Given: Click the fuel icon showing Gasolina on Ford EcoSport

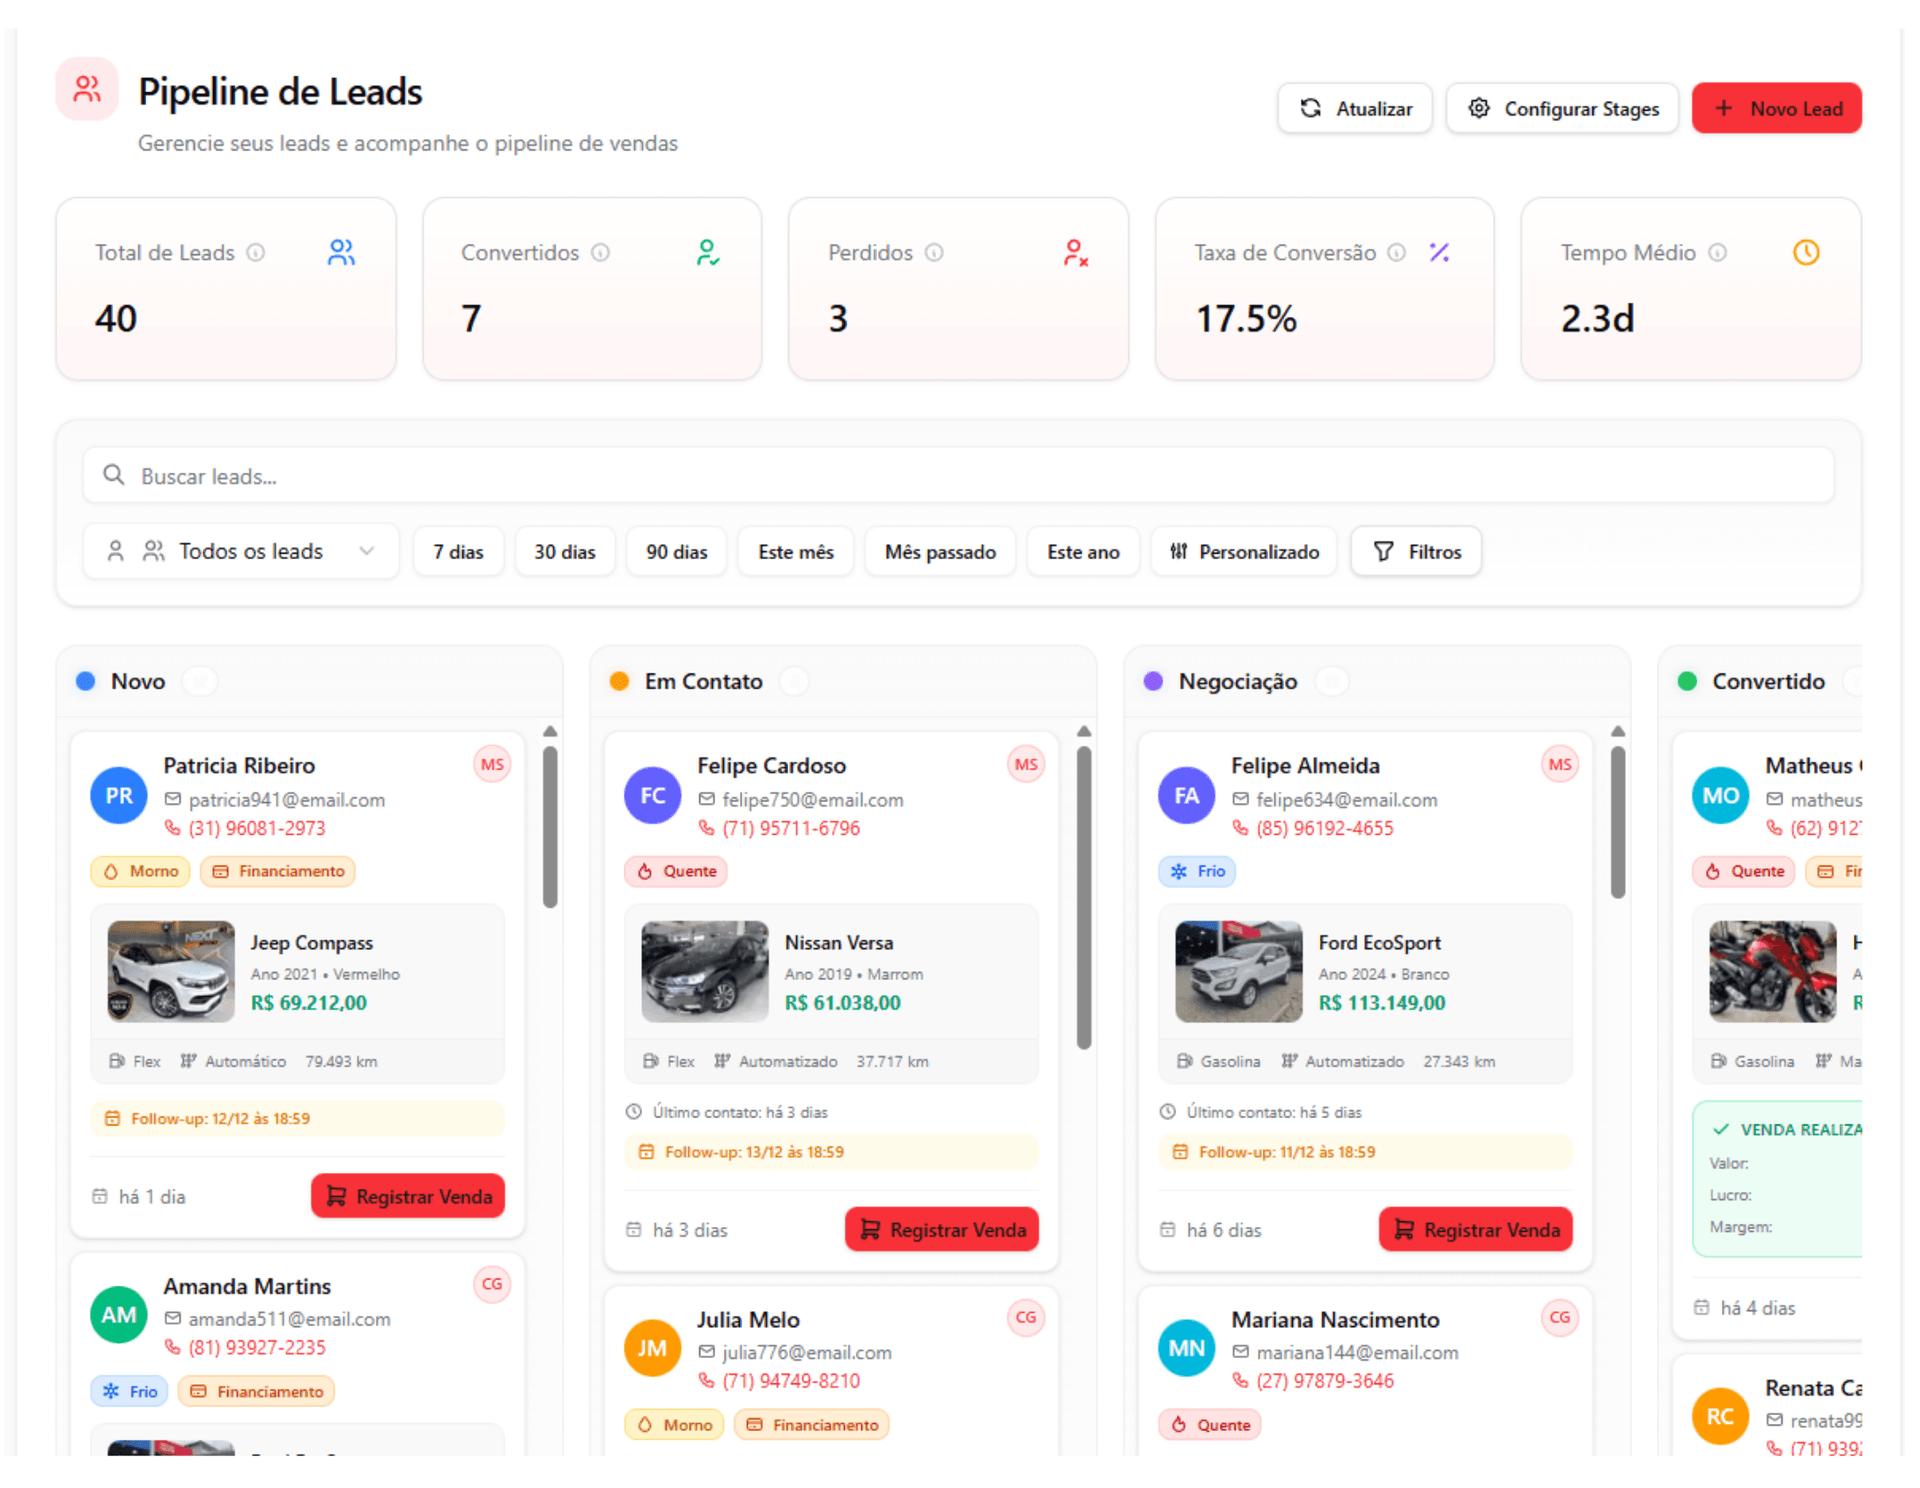Looking at the screenshot, I should (1184, 1061).
